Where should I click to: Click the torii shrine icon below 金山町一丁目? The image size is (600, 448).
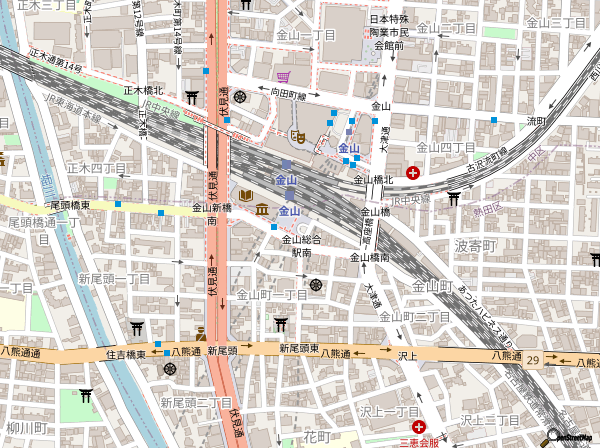279,323
